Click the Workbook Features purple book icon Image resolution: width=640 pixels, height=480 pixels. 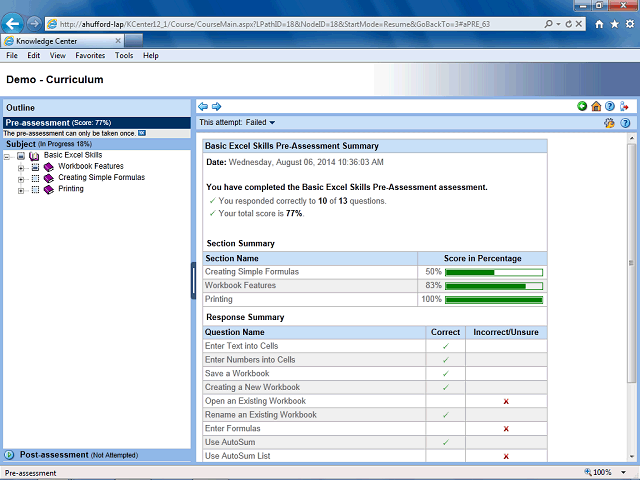49,167
